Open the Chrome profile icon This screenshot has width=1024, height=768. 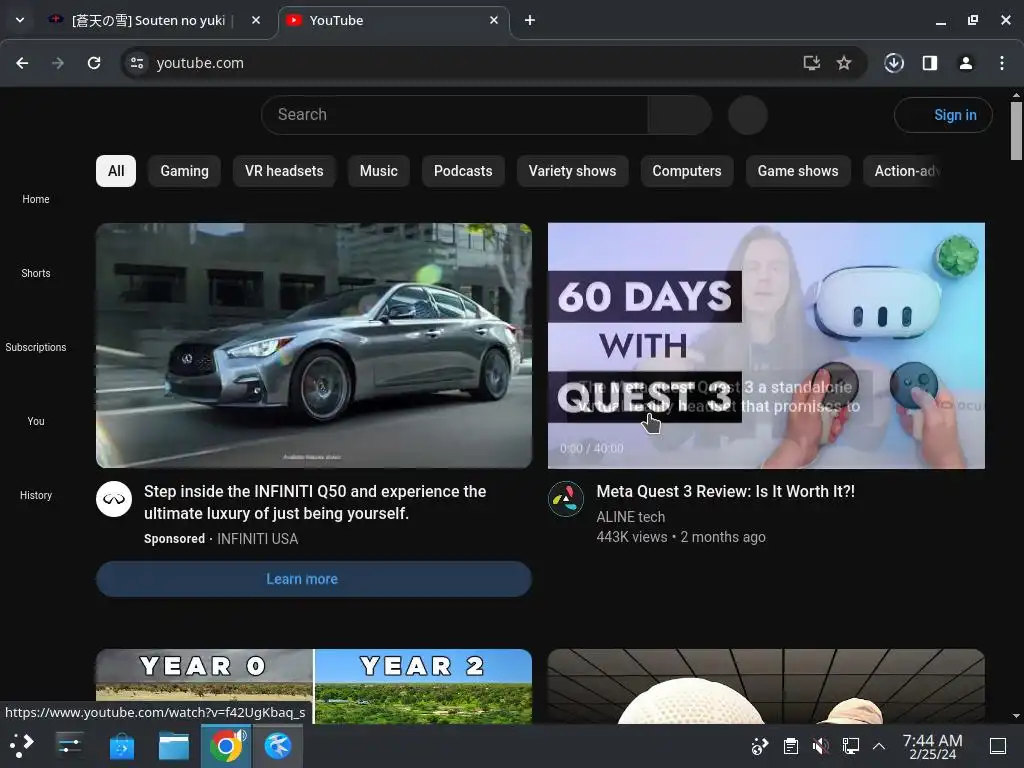pos(966,63)
